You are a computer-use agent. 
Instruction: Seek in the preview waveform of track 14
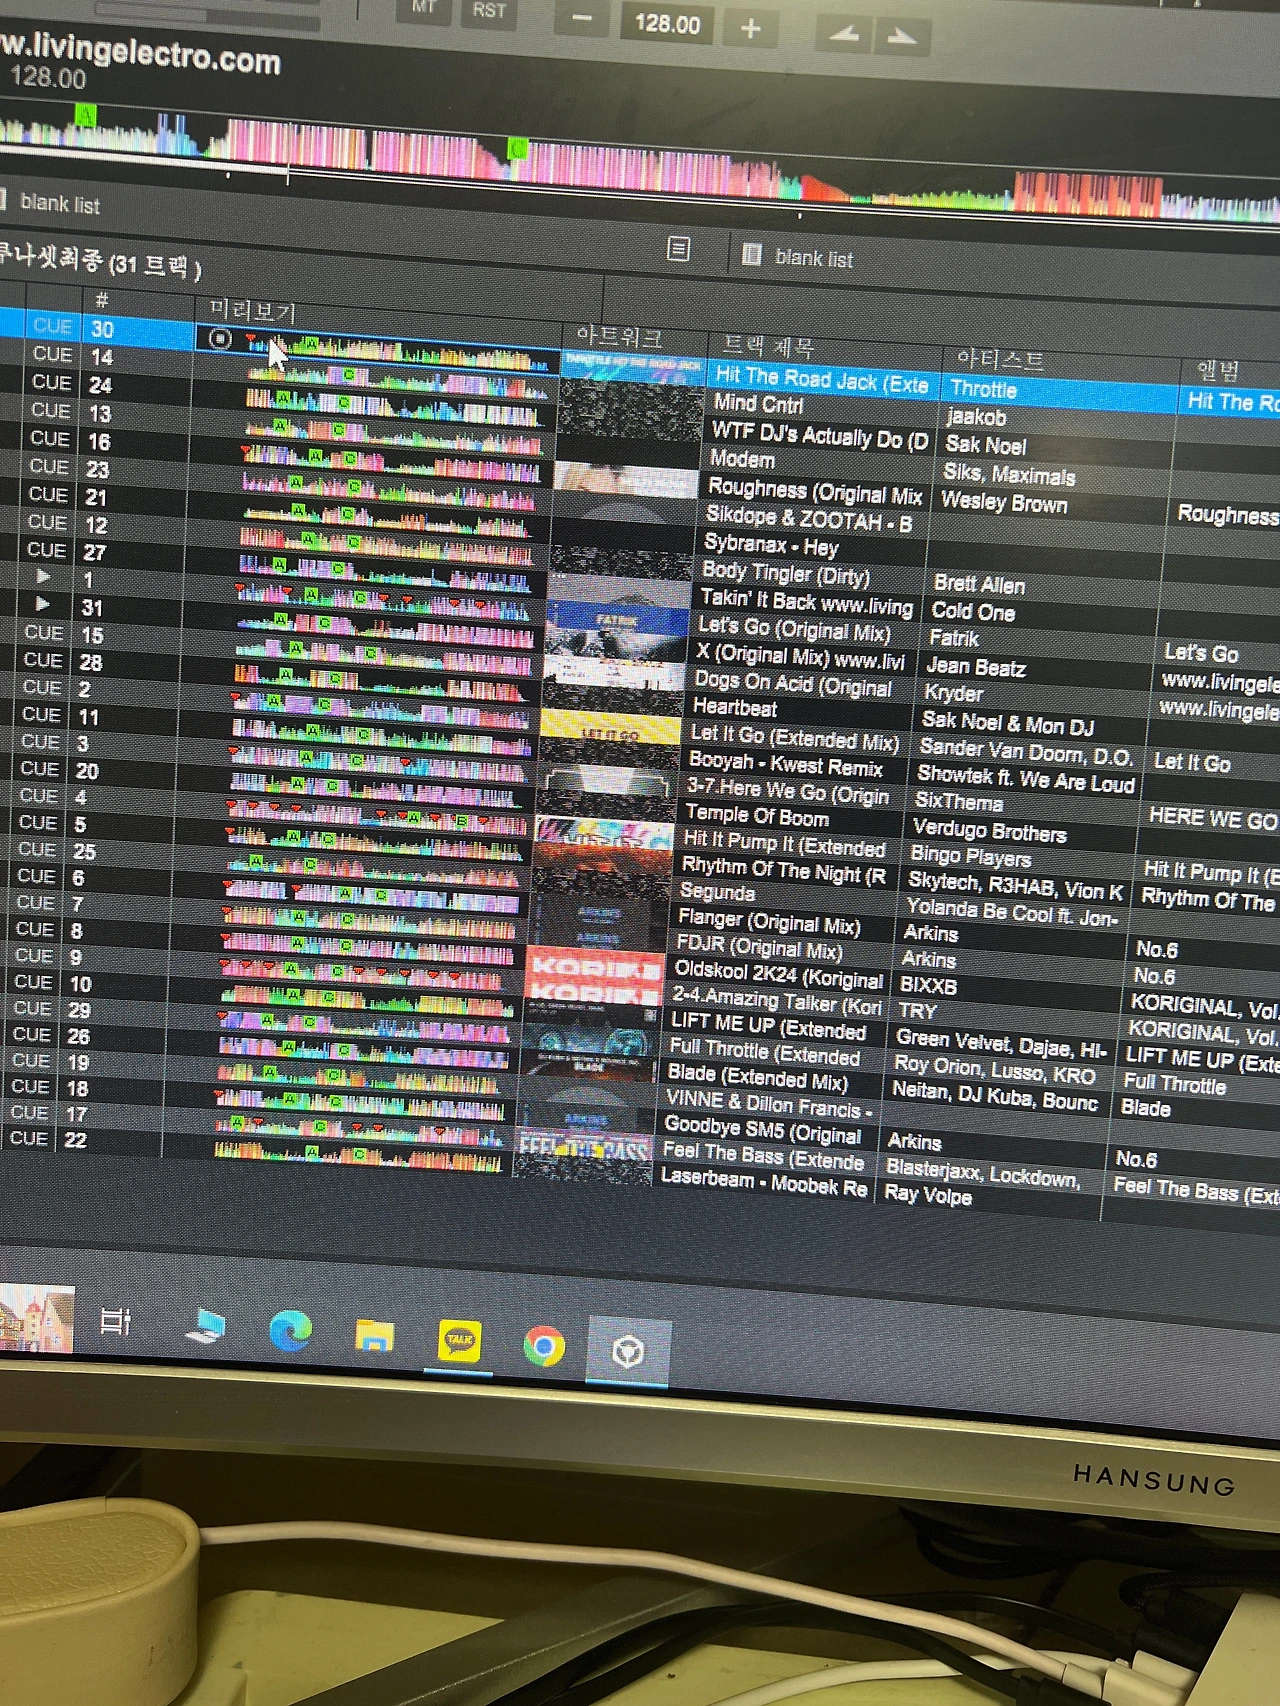398,379
